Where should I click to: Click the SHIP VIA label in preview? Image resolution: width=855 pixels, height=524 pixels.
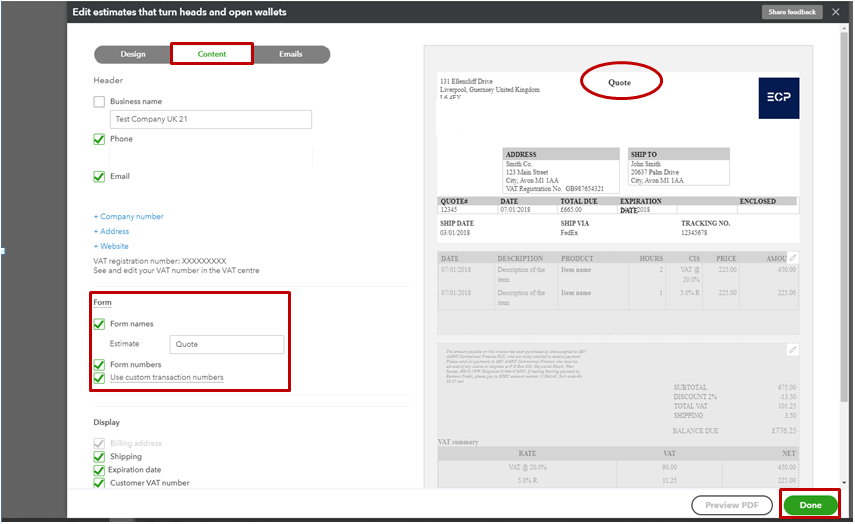575,224
